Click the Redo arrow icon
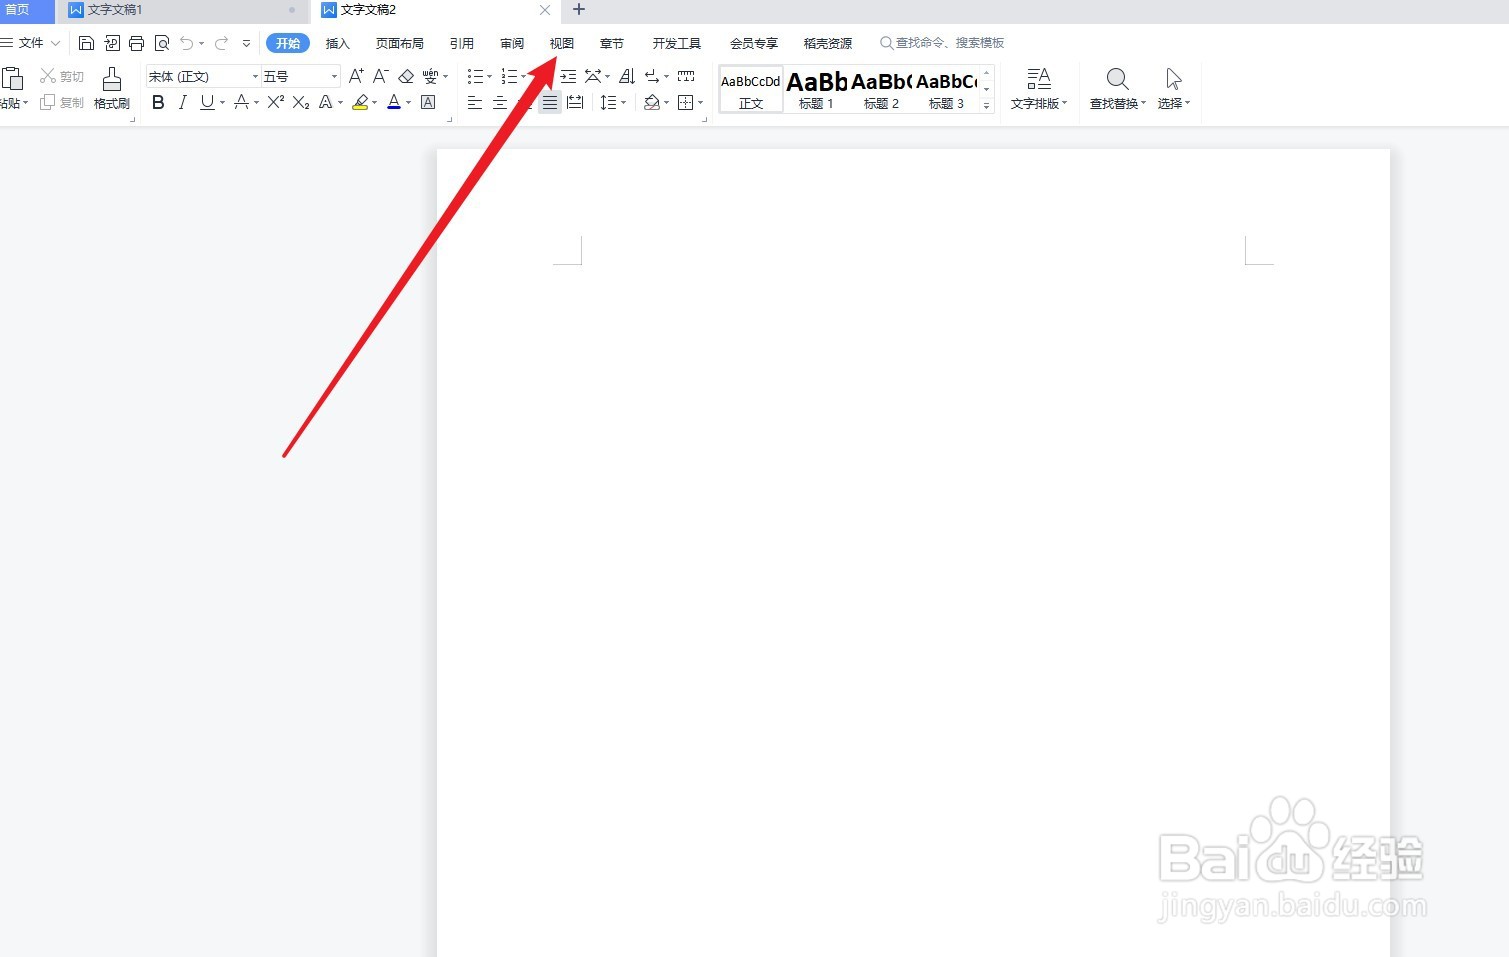 pos(221,43)
